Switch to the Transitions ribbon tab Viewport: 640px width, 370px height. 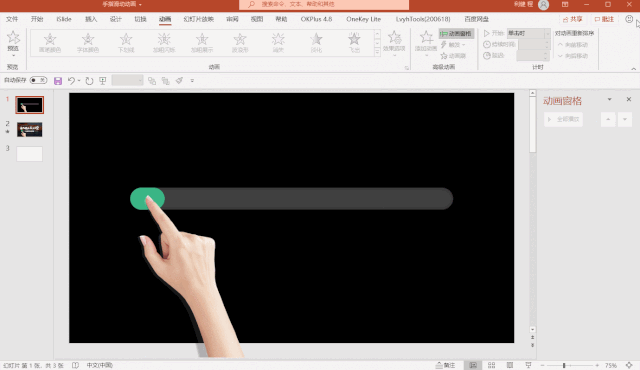[140, 19]
